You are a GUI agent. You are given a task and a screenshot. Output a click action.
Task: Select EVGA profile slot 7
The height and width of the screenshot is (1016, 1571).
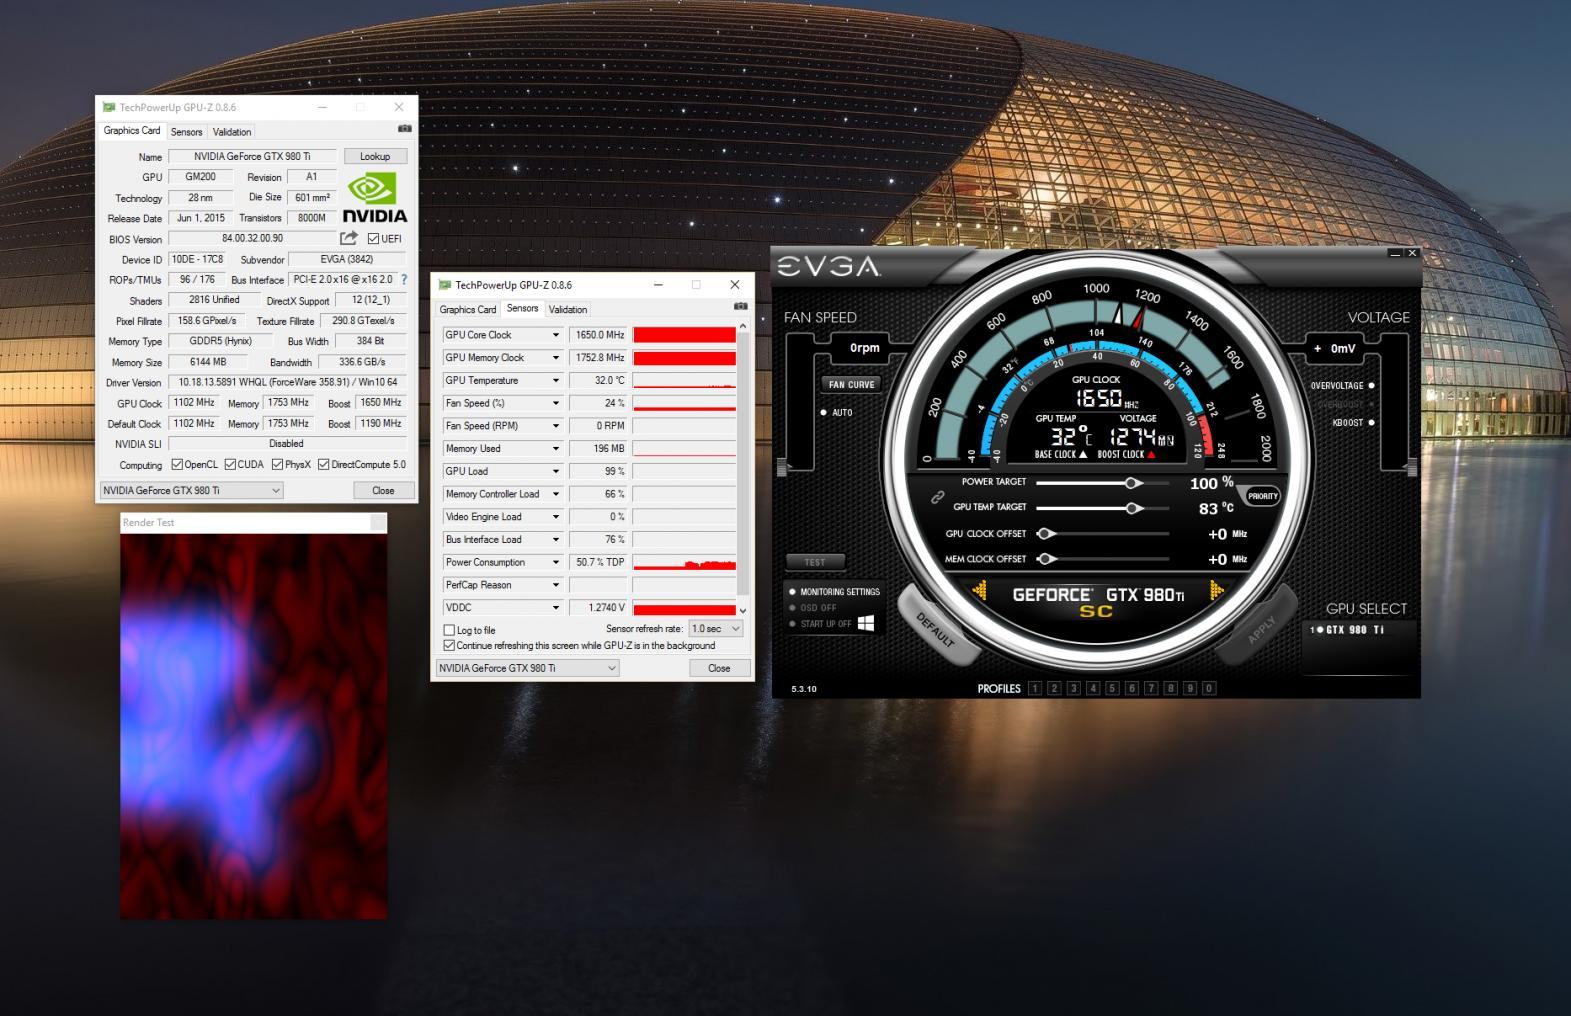click(x=1151, y=688)
